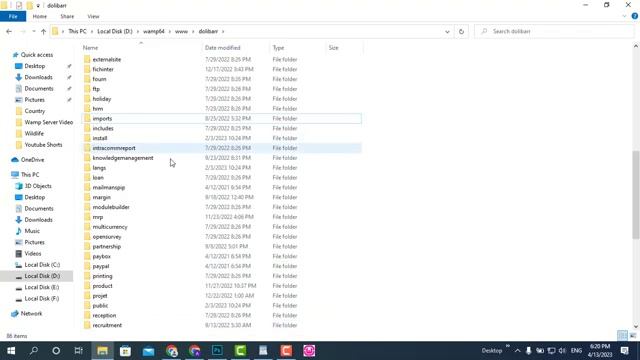This screenshot has height=360, width=640.
Task: Open taskbar Search magnifier
Action: 34,351
